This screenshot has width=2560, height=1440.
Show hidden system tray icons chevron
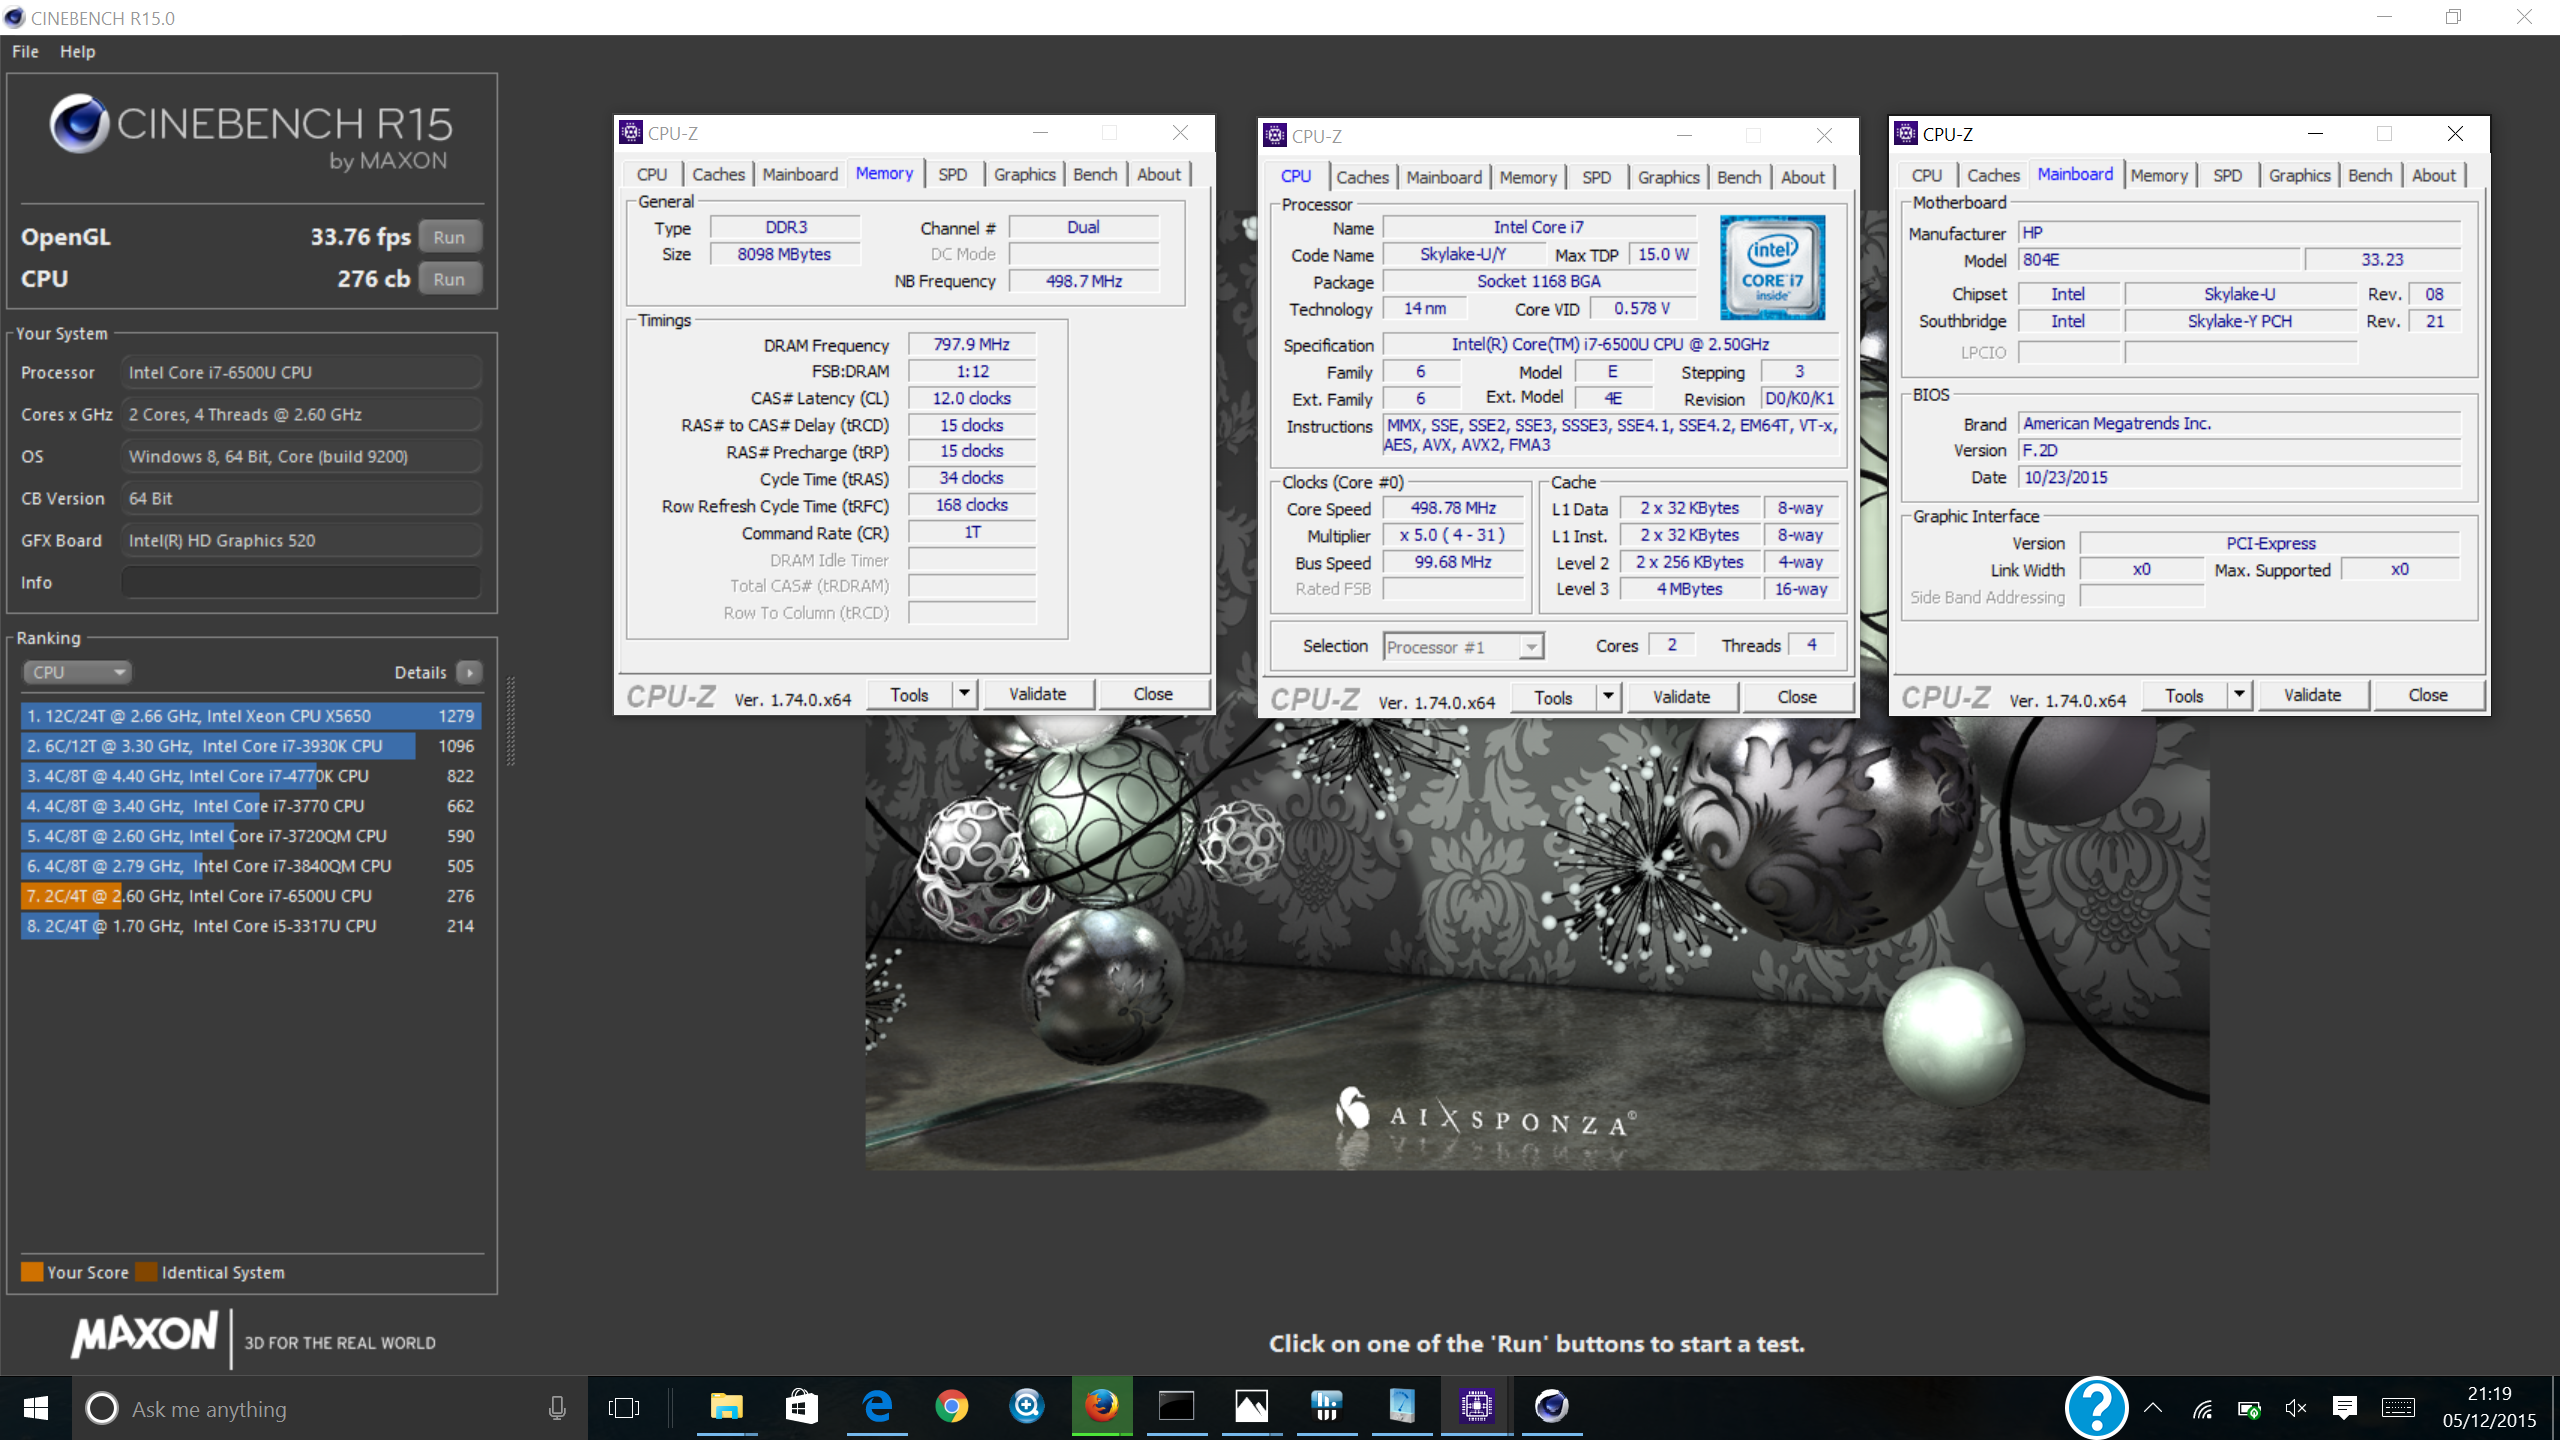click(x=2153, y=1409)
